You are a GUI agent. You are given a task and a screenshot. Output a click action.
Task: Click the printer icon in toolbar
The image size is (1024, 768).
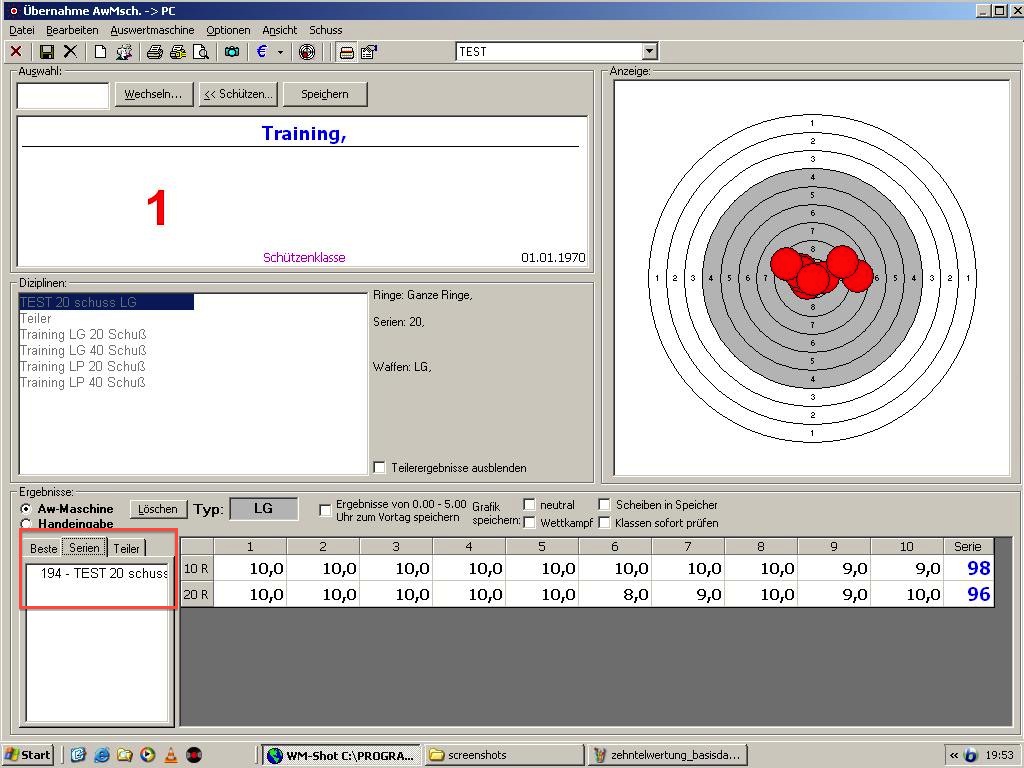click(x=154, y=52)
